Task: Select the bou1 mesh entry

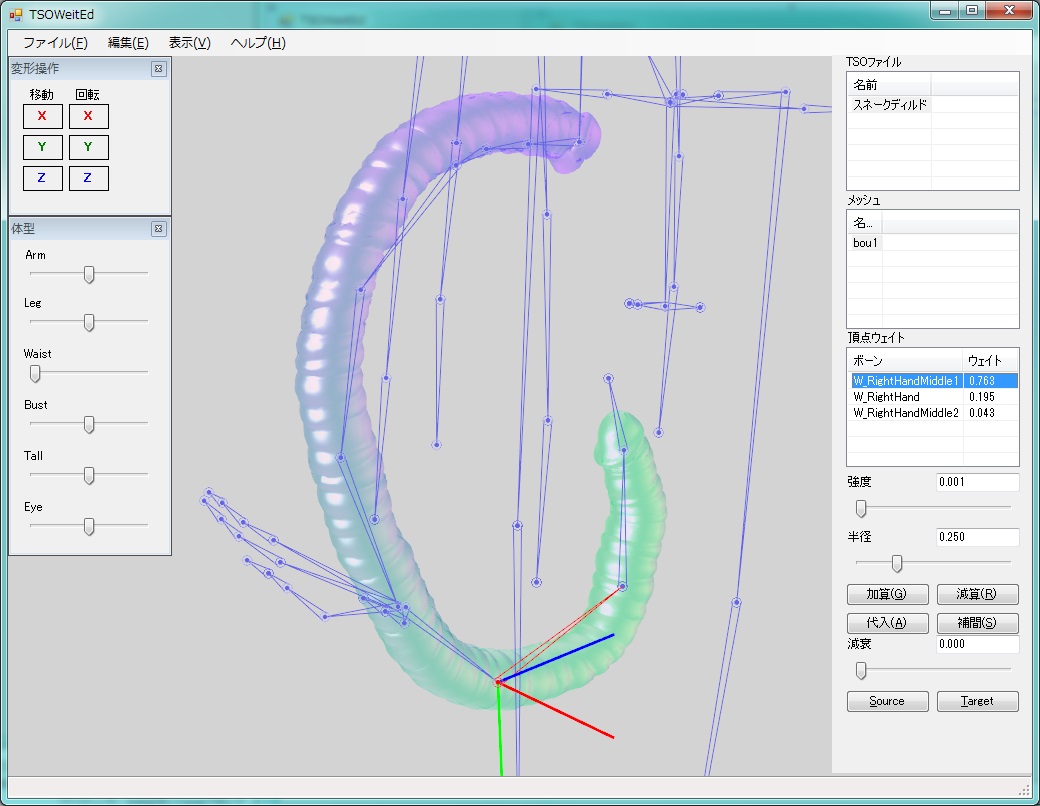Action: coord(866,243)
